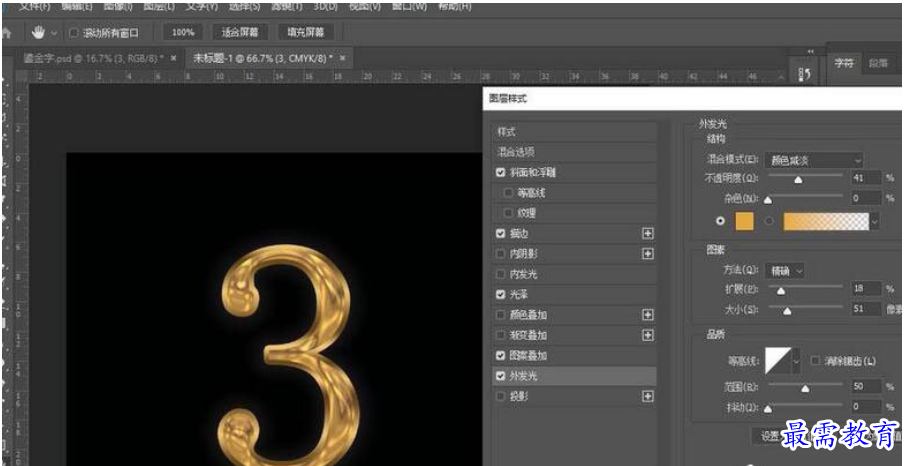Select the gradient glow radio button
Screen dimensions: 905x466
[x=769, y=221]
